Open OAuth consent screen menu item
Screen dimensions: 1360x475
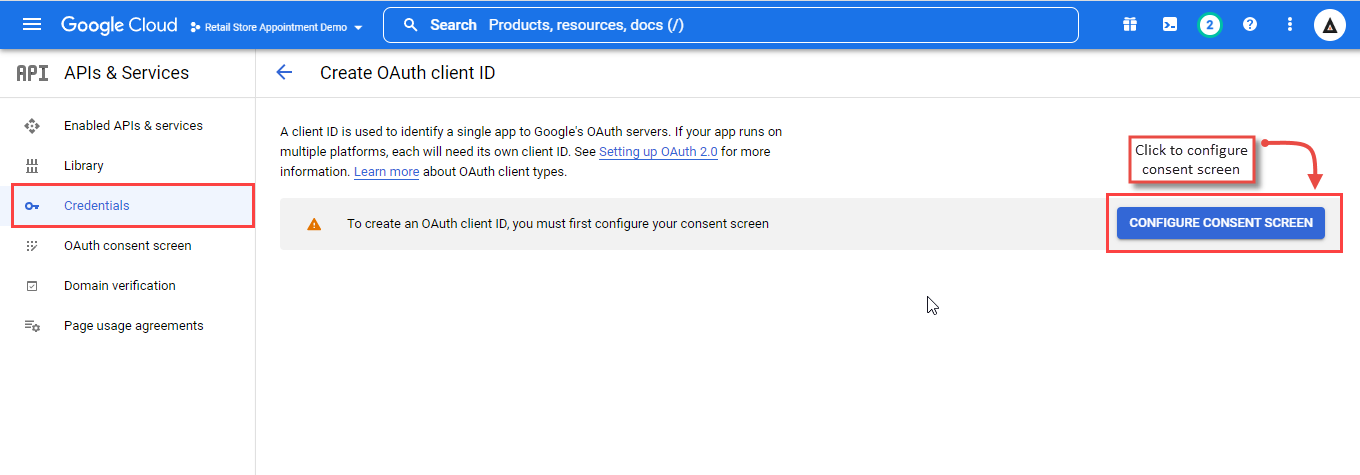127,246
